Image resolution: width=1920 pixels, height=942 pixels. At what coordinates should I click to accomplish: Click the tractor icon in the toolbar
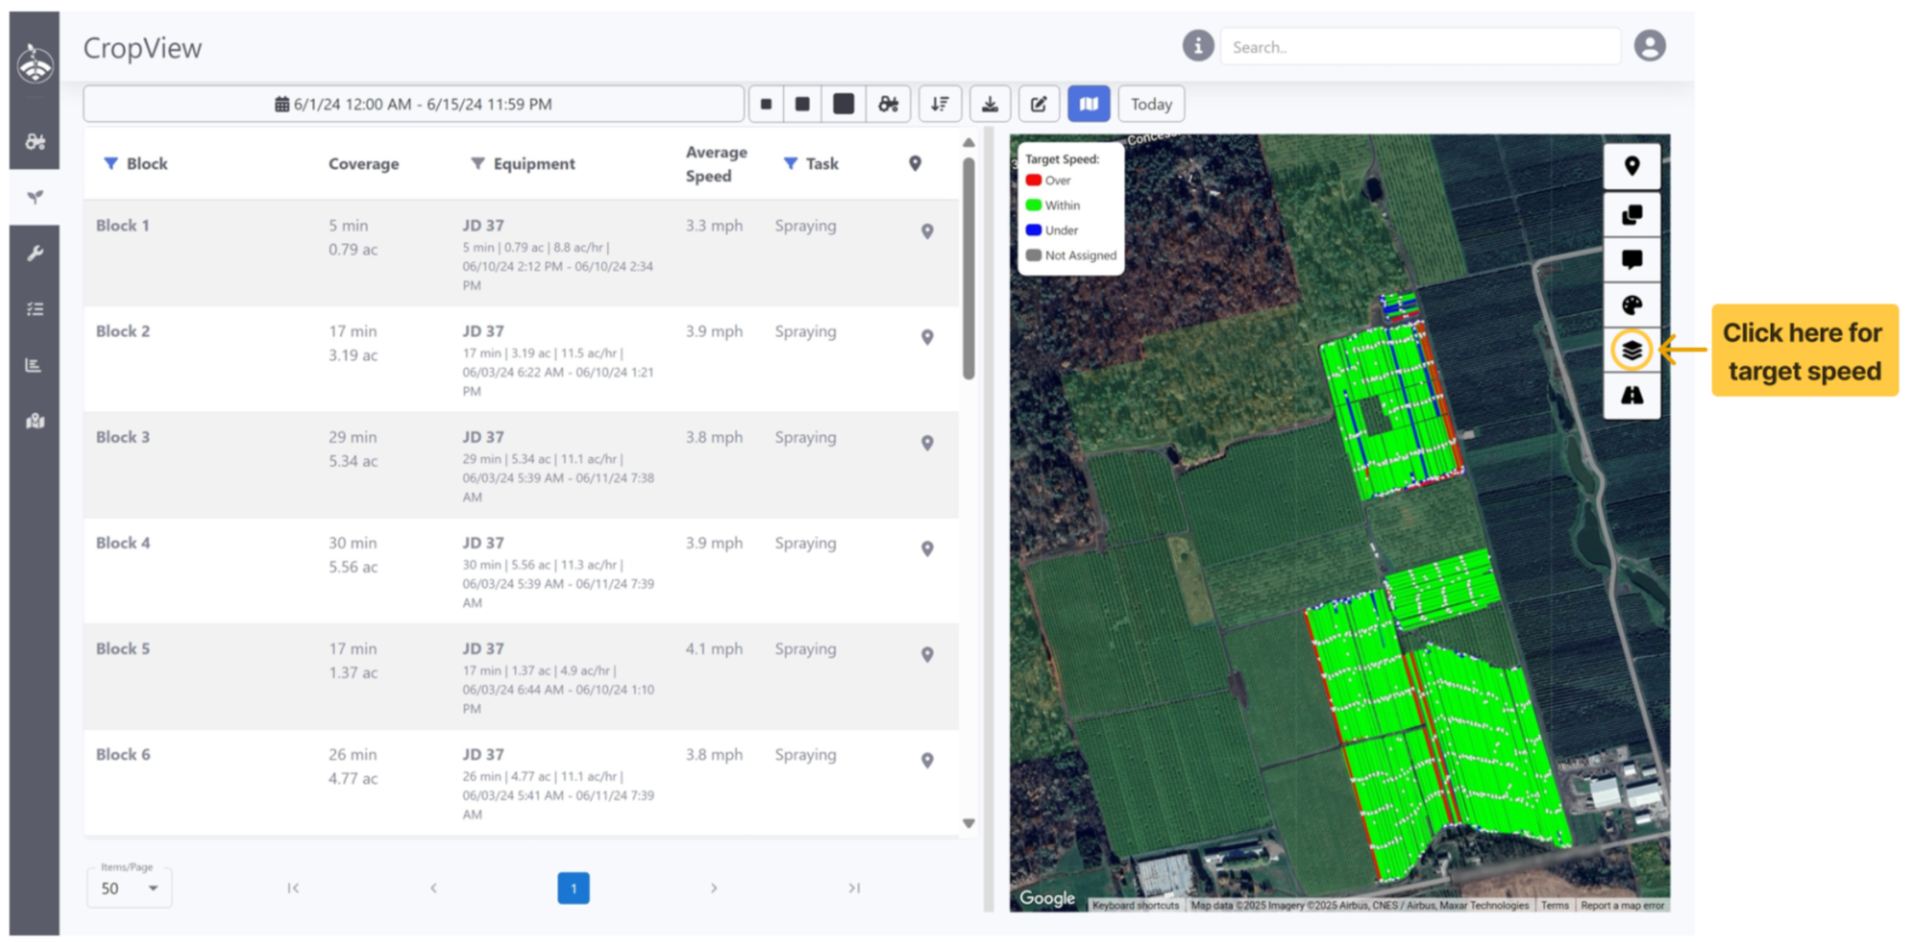click(888, 104)
